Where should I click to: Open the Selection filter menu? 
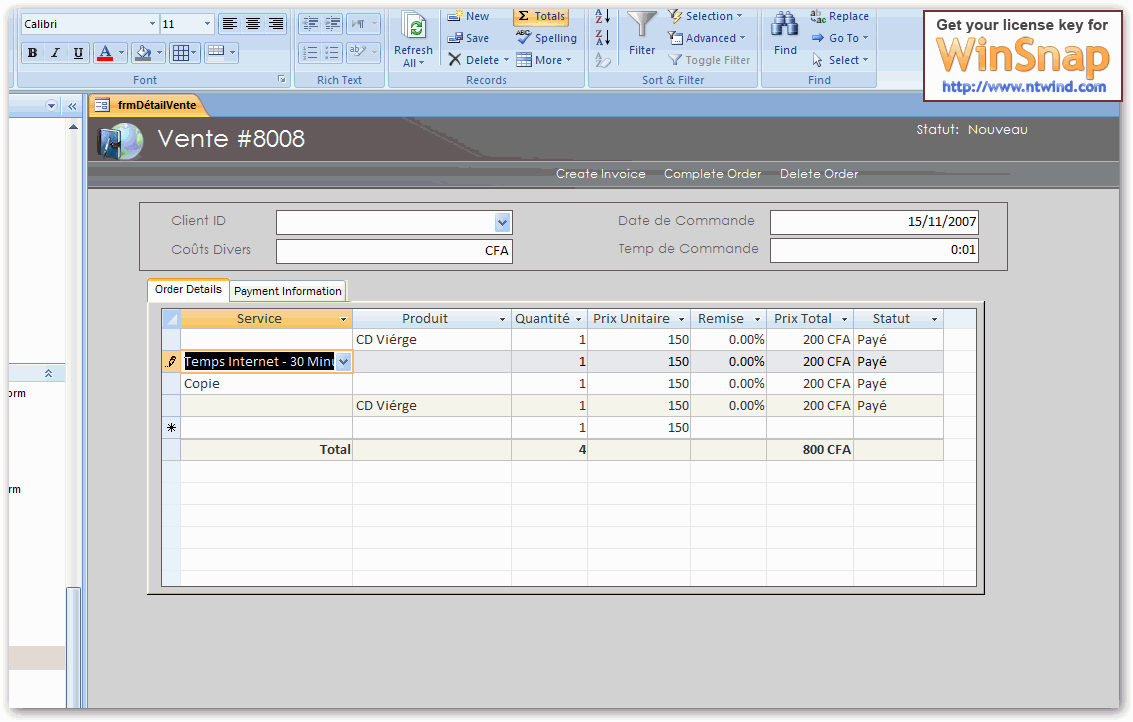(x=705, y=16)
